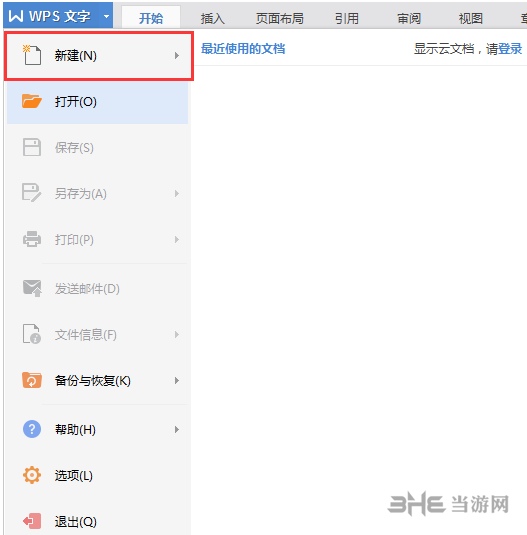Screen dimensions: 527x535
Task: Select the 文件信息(F) menu entry
Action: pyautogui.click(x=98, y=334)
